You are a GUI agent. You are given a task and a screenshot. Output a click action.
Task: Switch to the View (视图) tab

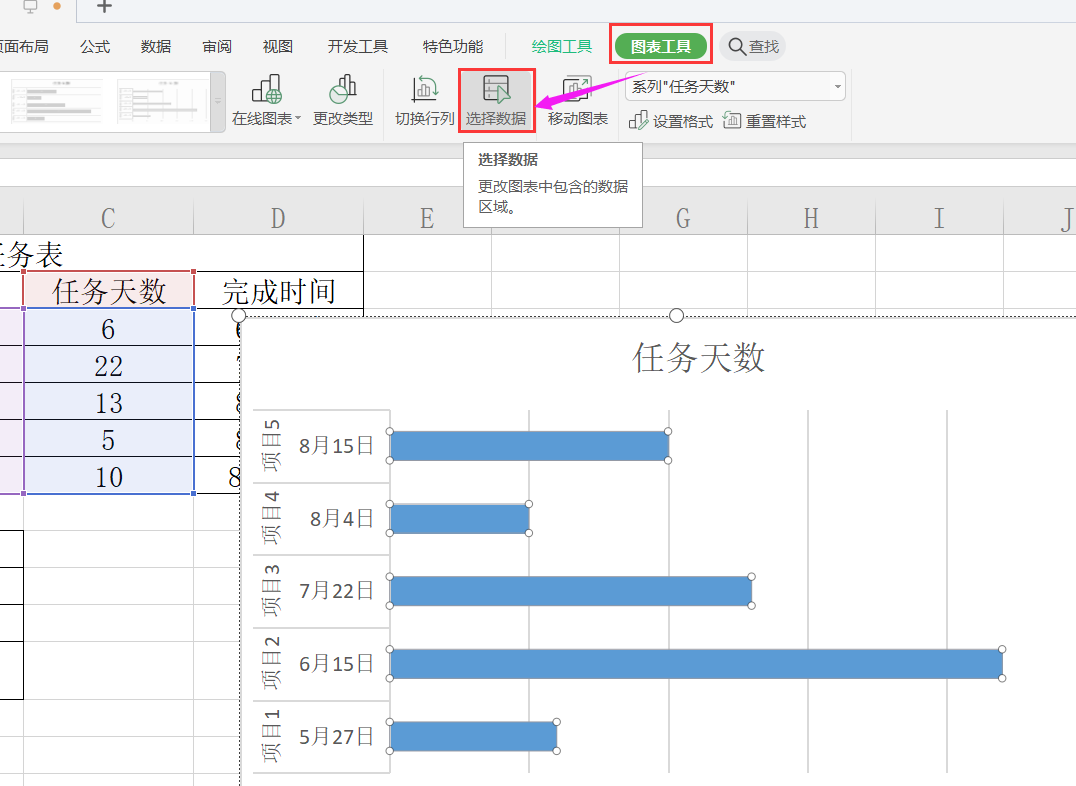point(278,47)
